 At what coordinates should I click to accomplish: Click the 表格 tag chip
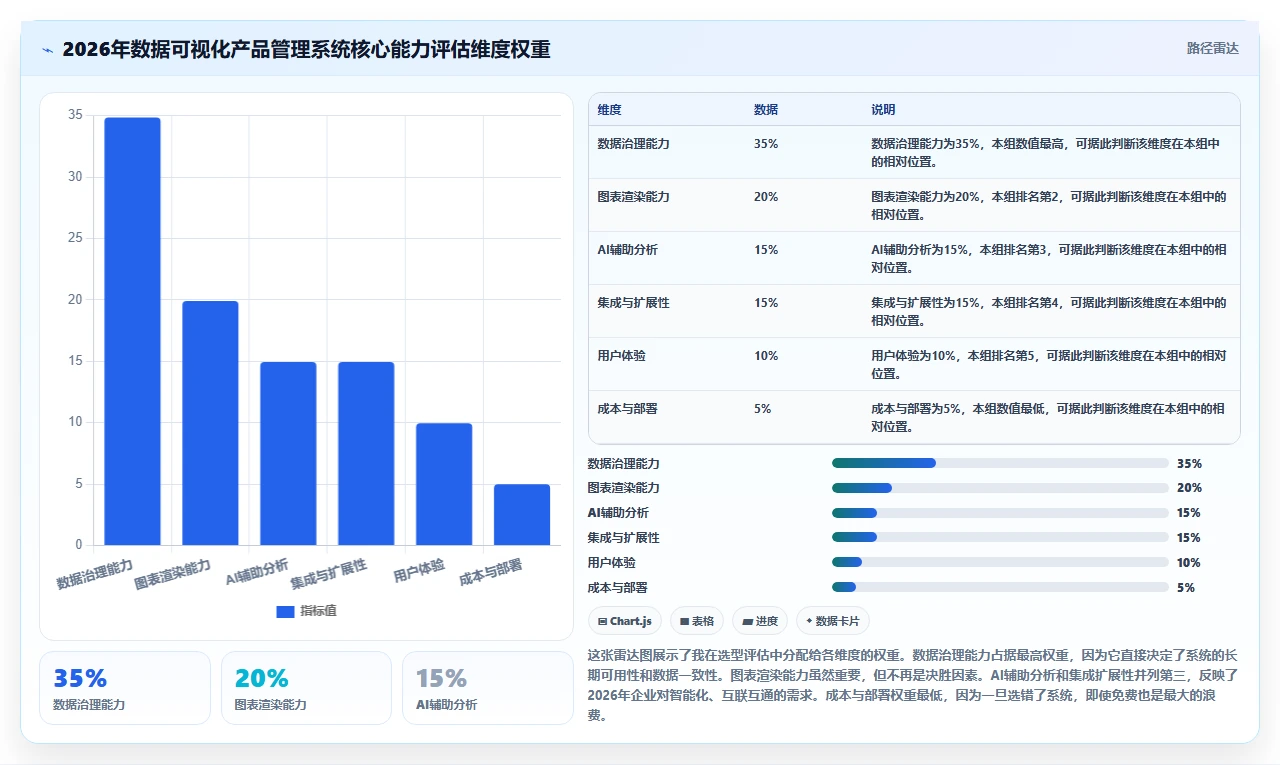[x=697, y=621]
